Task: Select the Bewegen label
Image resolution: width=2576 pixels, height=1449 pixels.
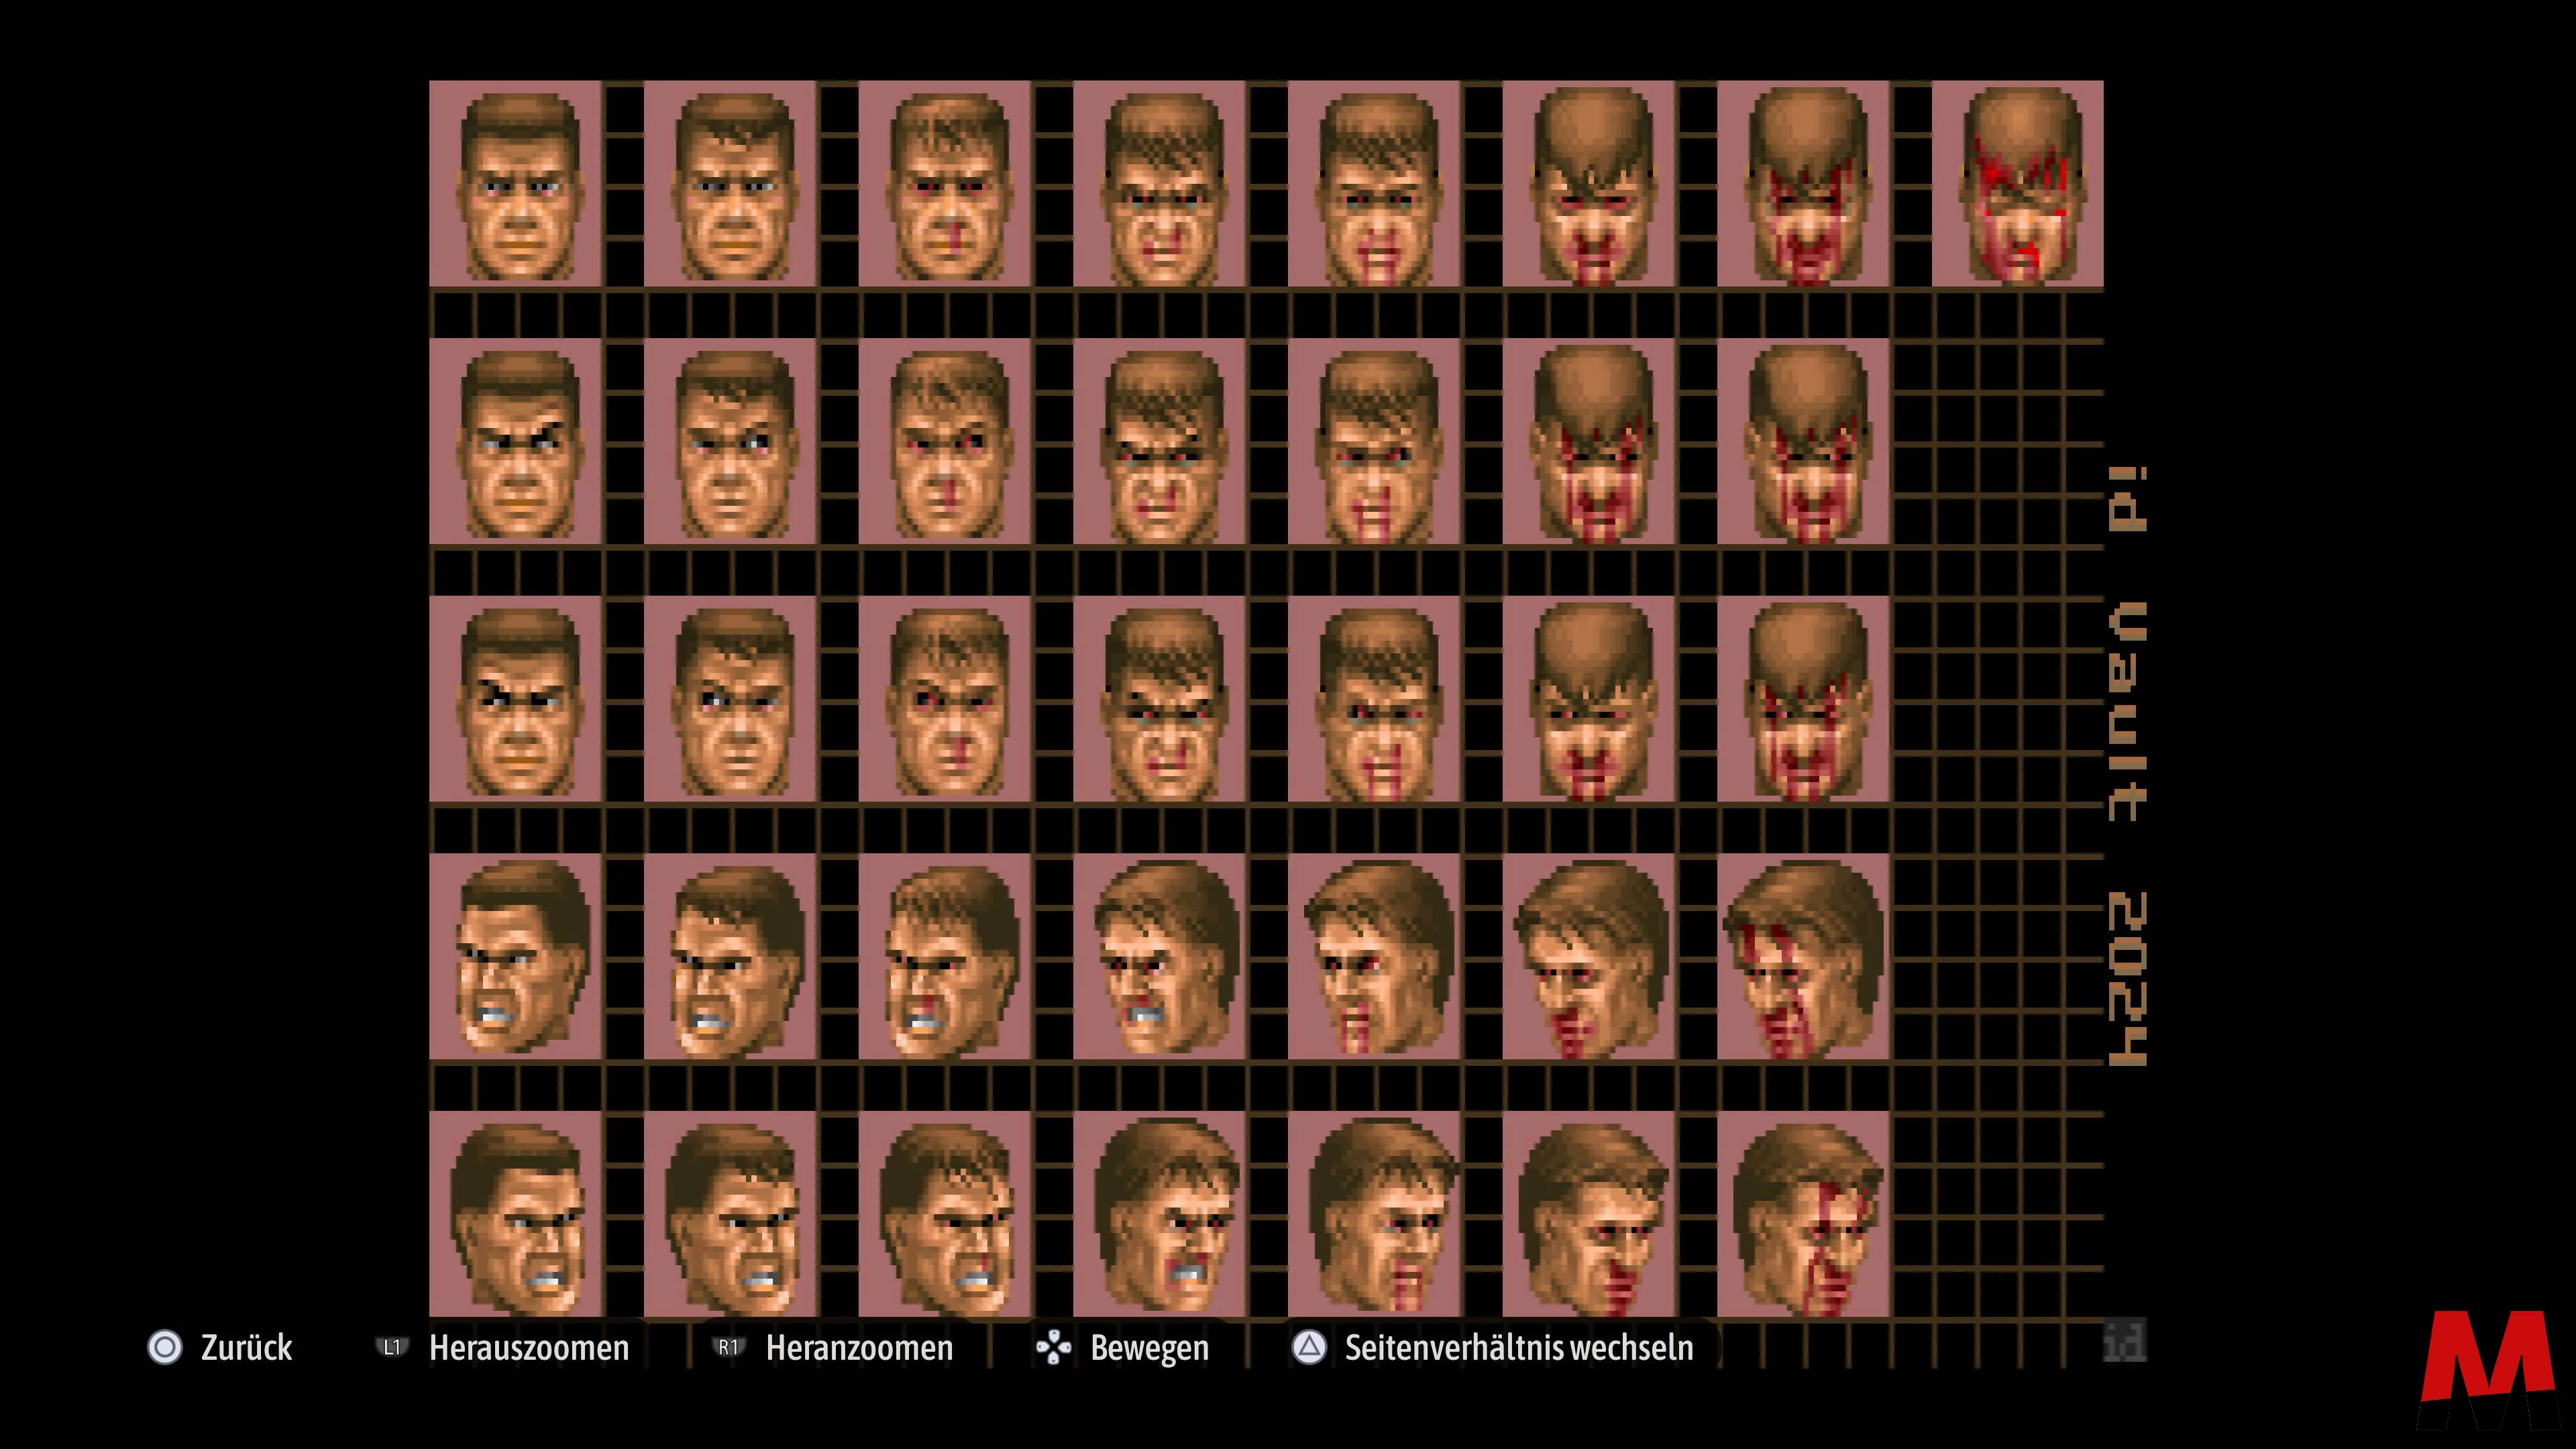Action: pyautogui.click(x=1149, y=1348)
